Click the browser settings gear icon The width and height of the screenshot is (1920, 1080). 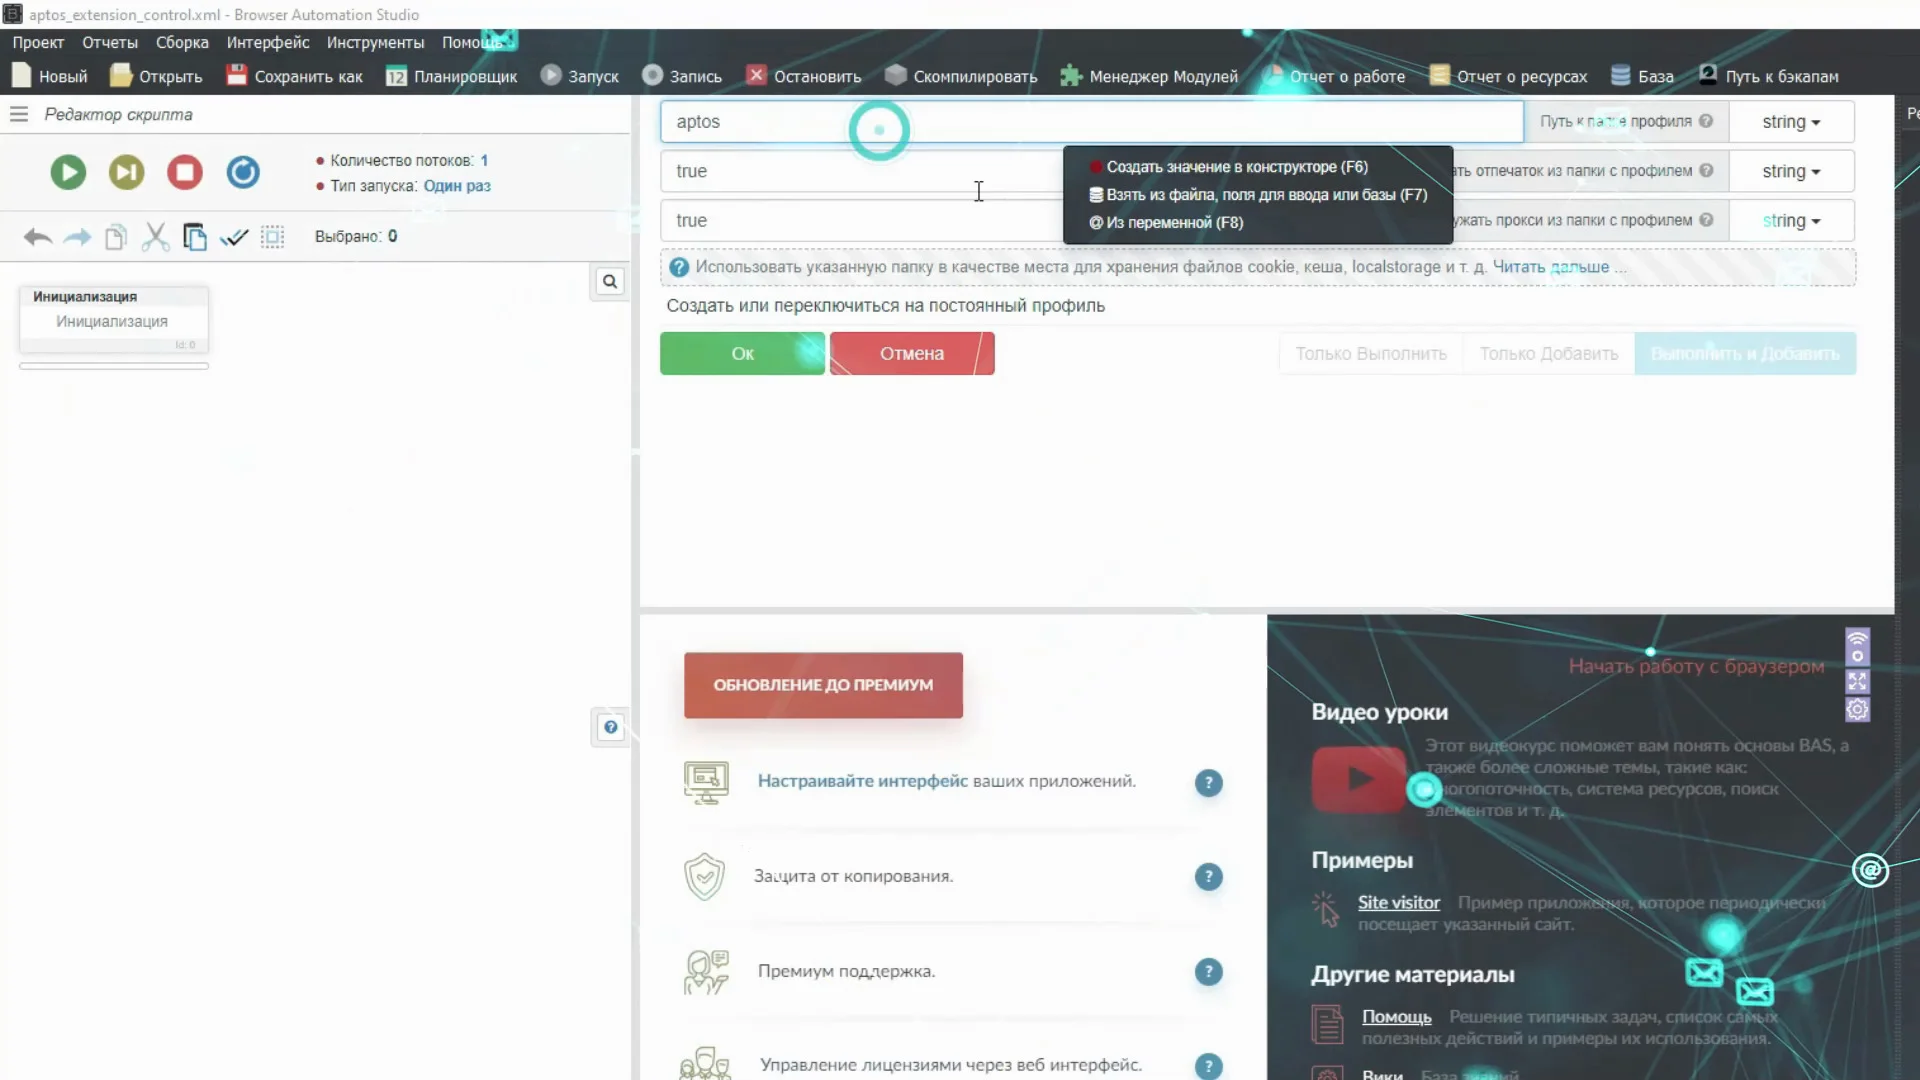click(x=1858, y=709)
